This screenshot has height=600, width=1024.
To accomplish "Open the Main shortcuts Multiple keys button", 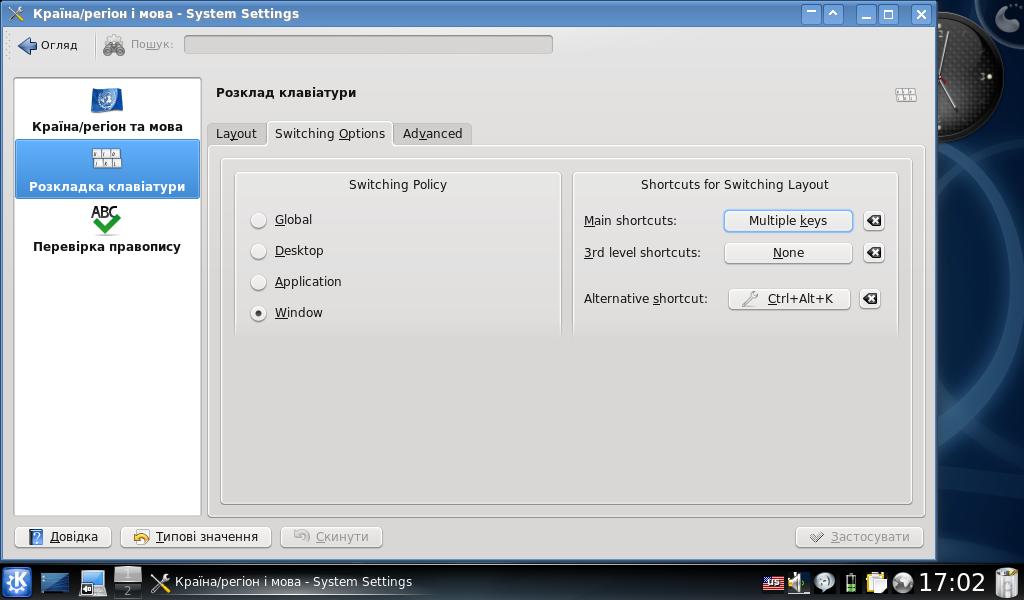I will (788, 221).
